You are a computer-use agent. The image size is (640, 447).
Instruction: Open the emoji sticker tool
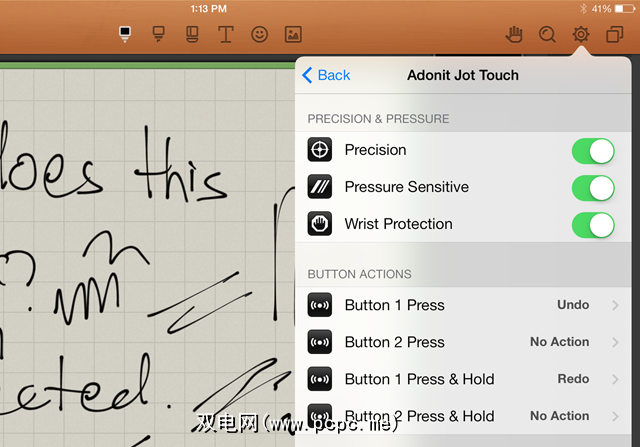[260, 35]
